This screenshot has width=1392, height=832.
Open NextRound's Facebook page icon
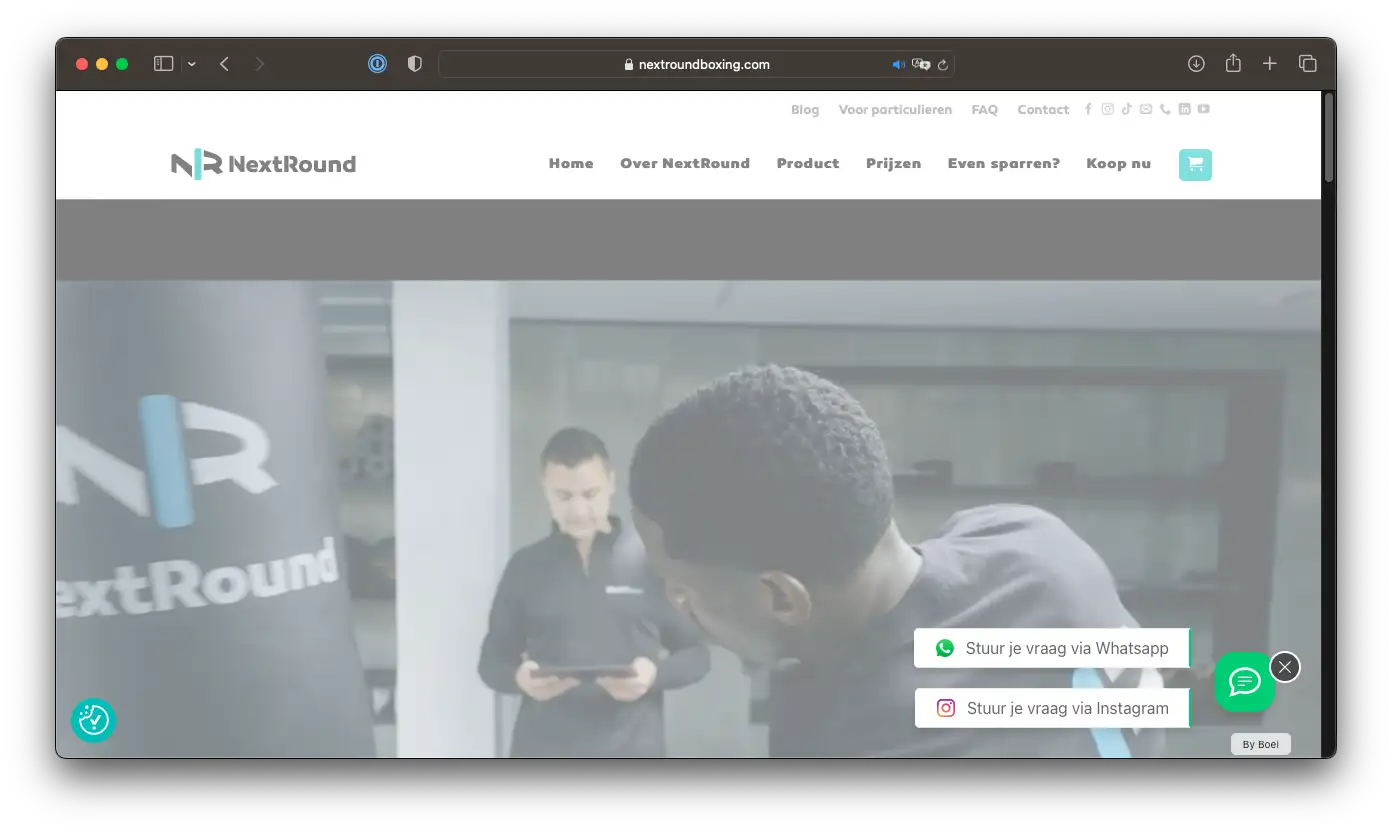pyautogui.click(x=1088, y=109)
